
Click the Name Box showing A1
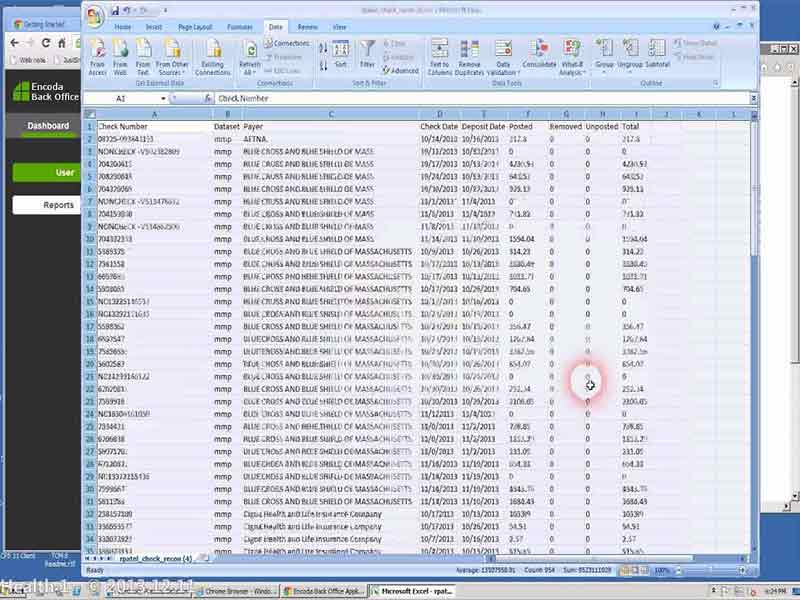[121, 98]
